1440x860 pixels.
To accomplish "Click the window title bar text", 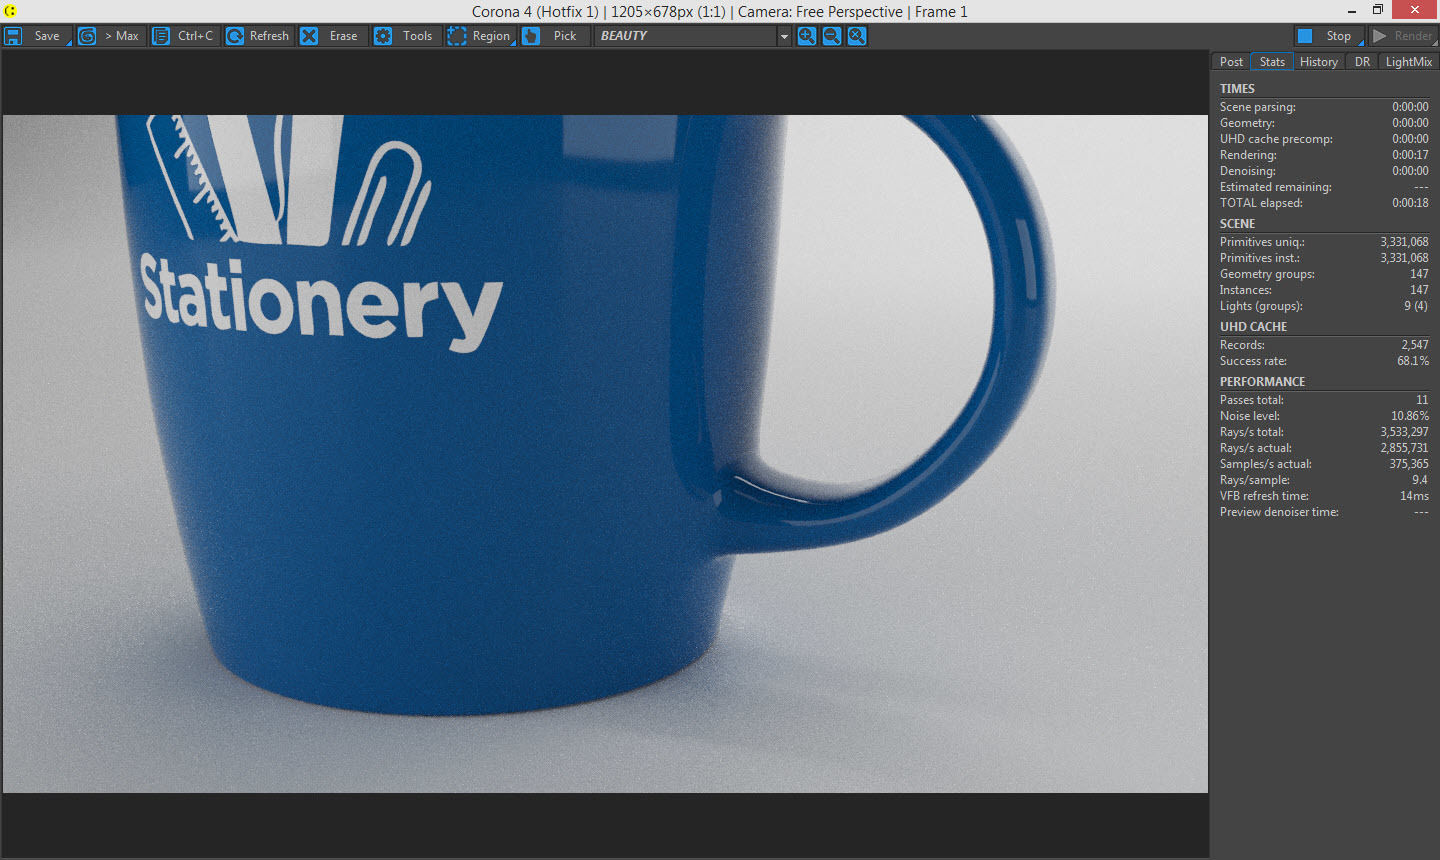I will click(720, 12).
